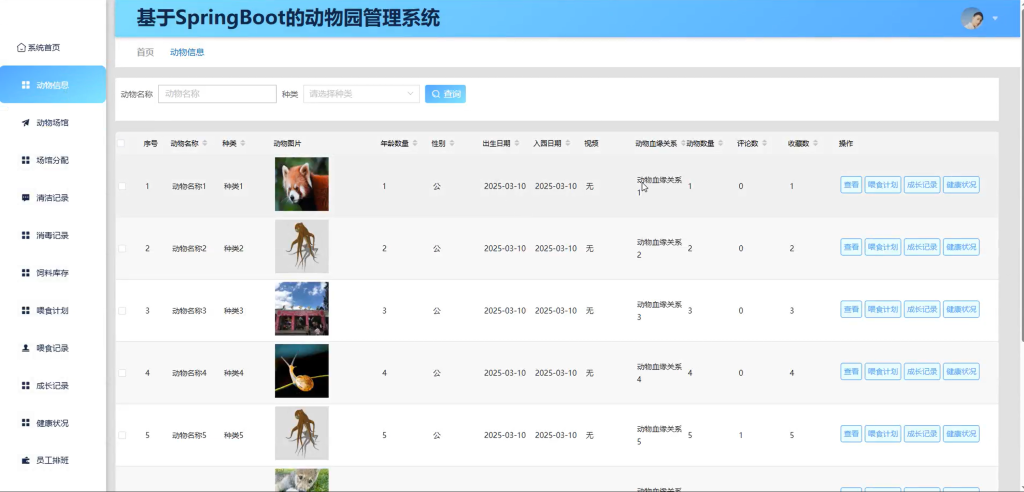Viewport: 1024px width, 492px height.
Task: Open the 请选择种类 dropdown
Action: (x=361, y=94)
